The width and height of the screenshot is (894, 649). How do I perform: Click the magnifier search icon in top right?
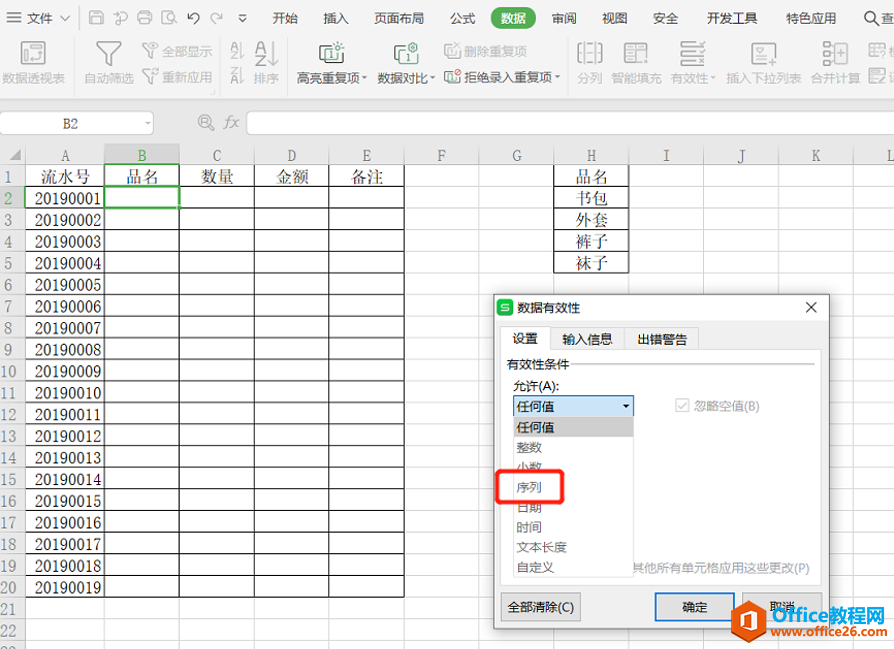(x=871, y=18)
